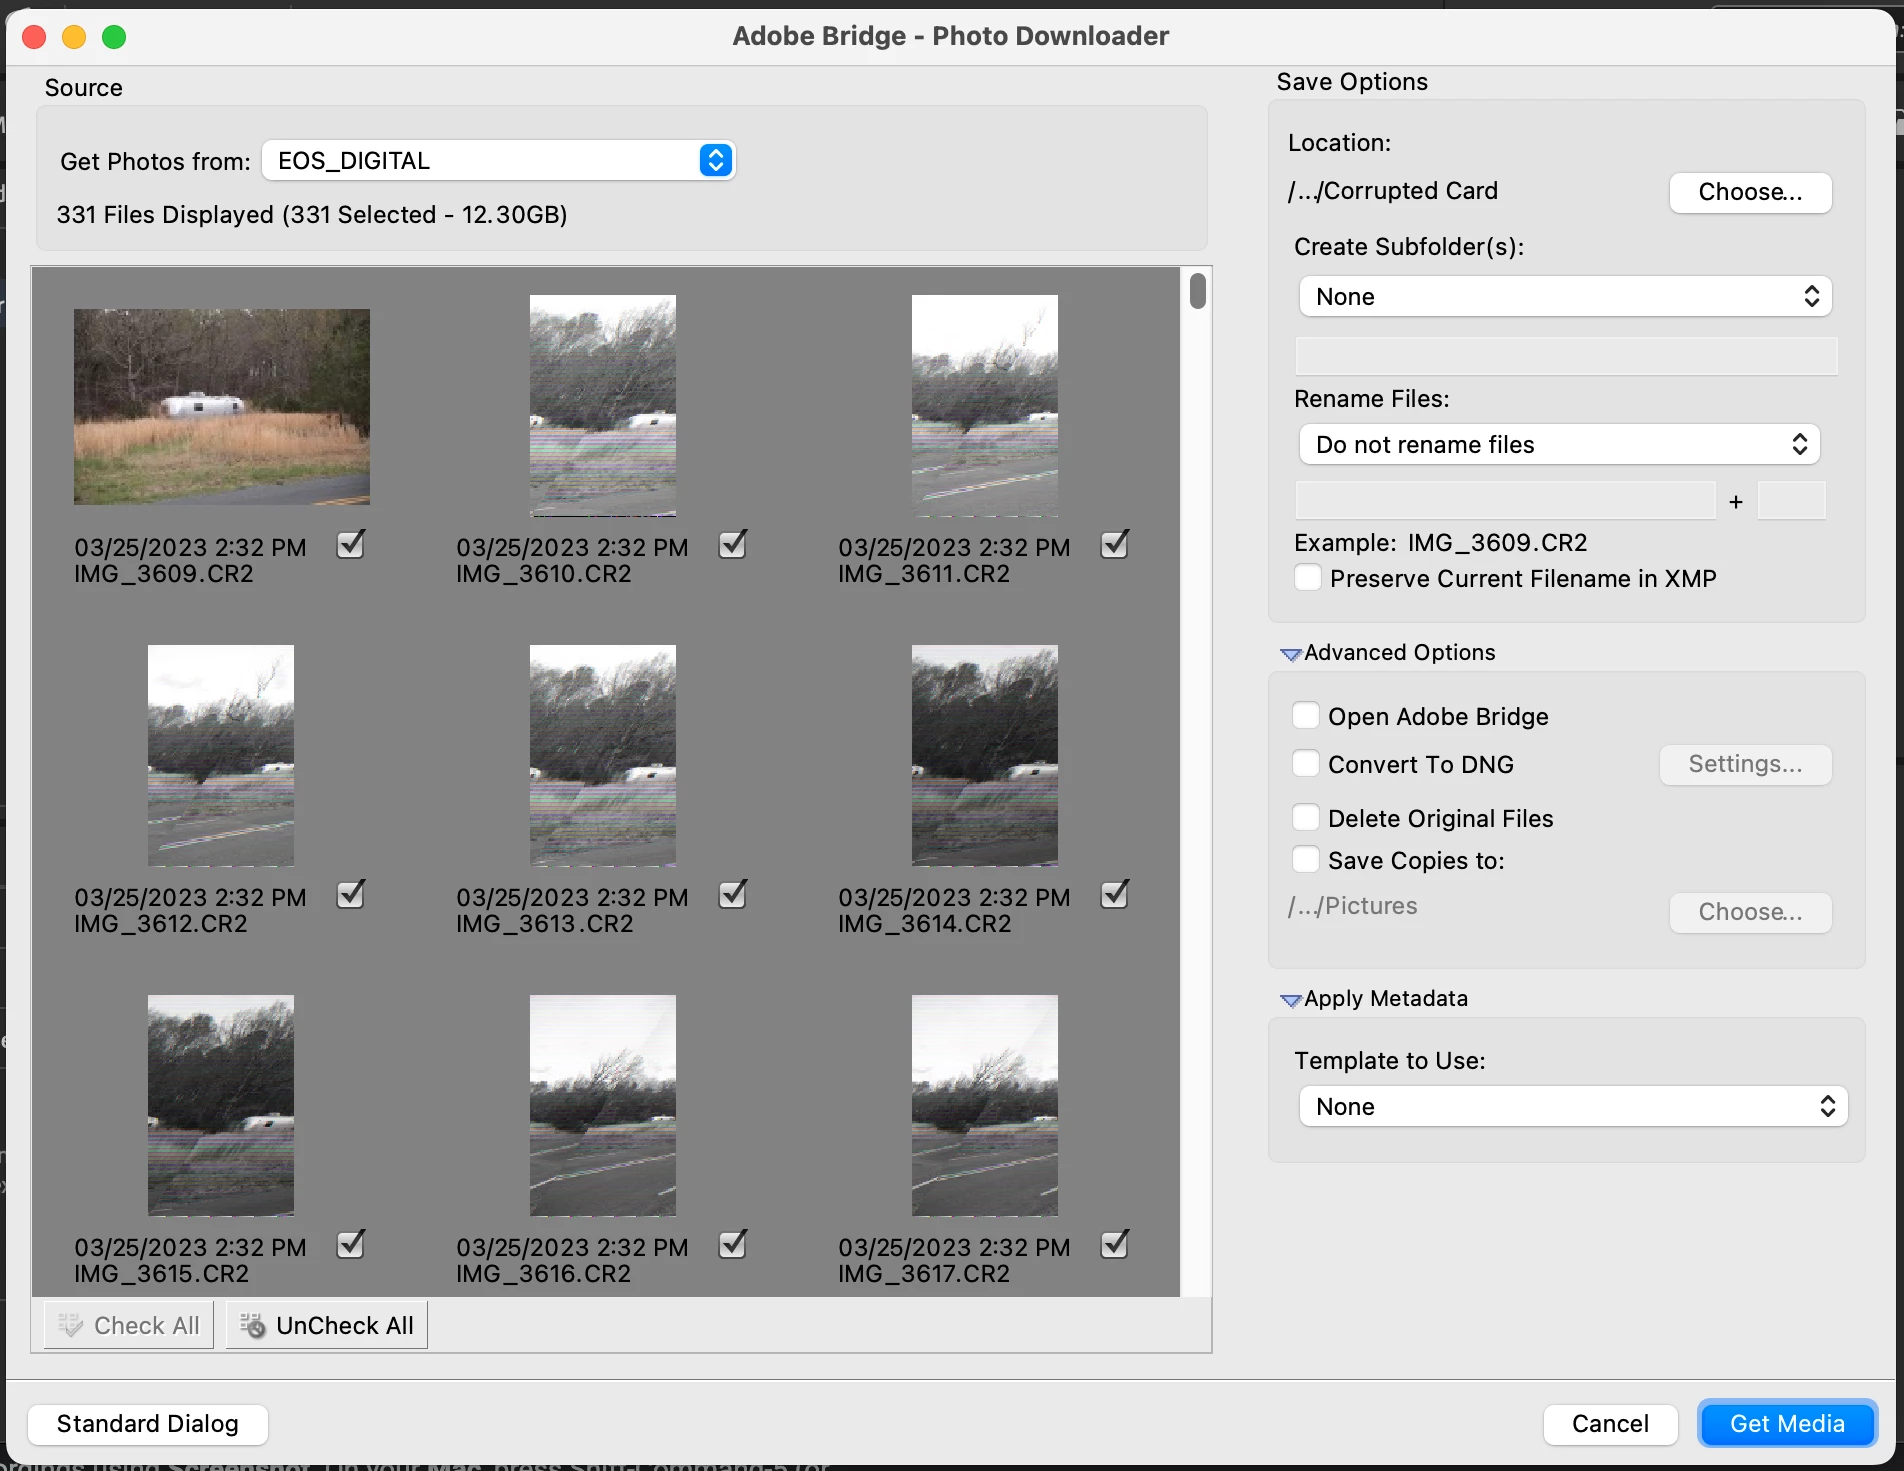Toggle Save Copies to checkbox
The height and width of the screenshot is (1471, 1904).
click(1306, 859)
